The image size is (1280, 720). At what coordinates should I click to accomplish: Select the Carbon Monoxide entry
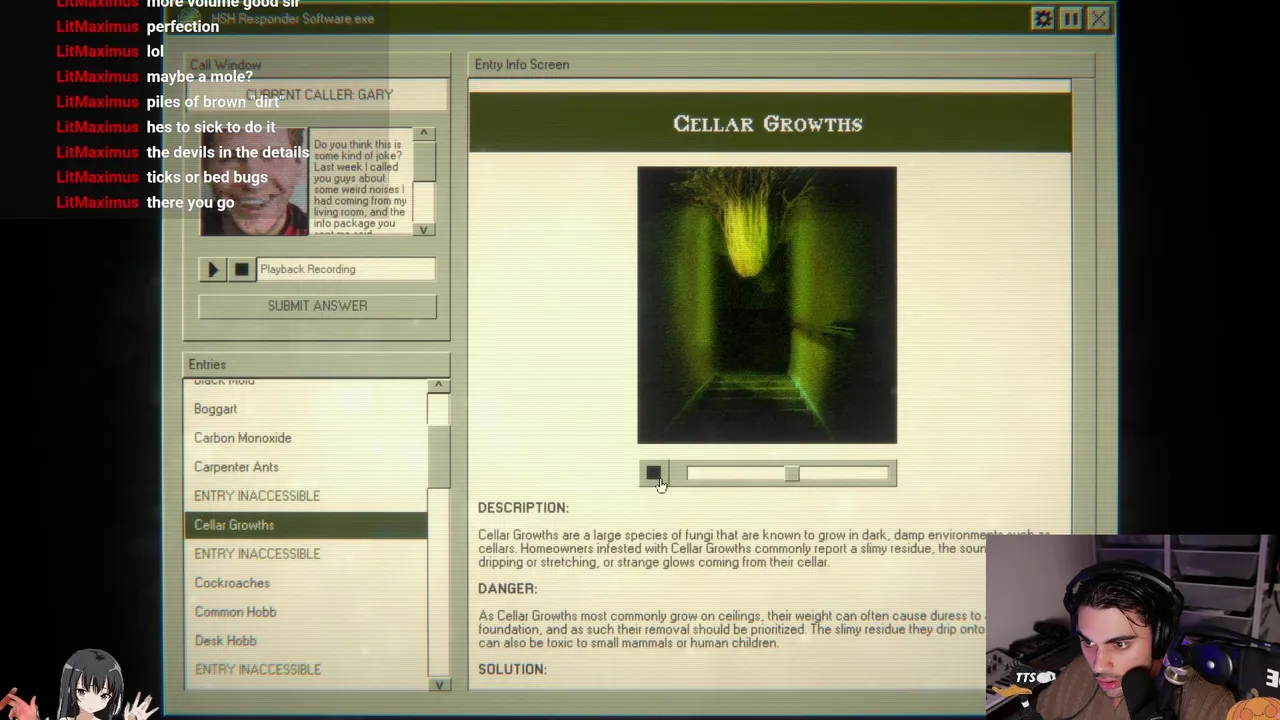click(x=305, y=438)
